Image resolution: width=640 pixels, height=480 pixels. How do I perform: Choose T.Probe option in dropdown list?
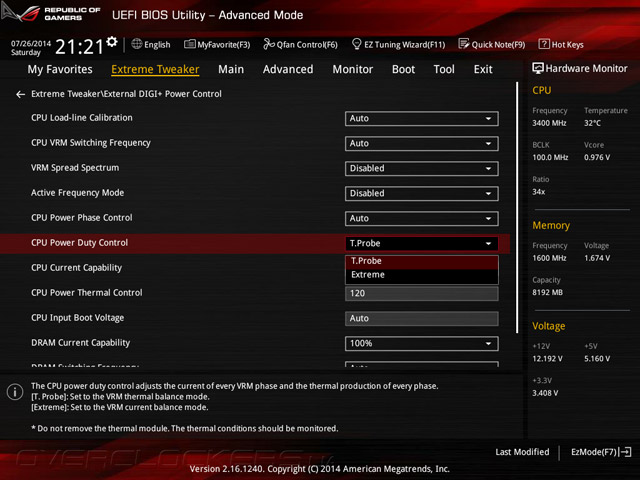coord(422,261)
